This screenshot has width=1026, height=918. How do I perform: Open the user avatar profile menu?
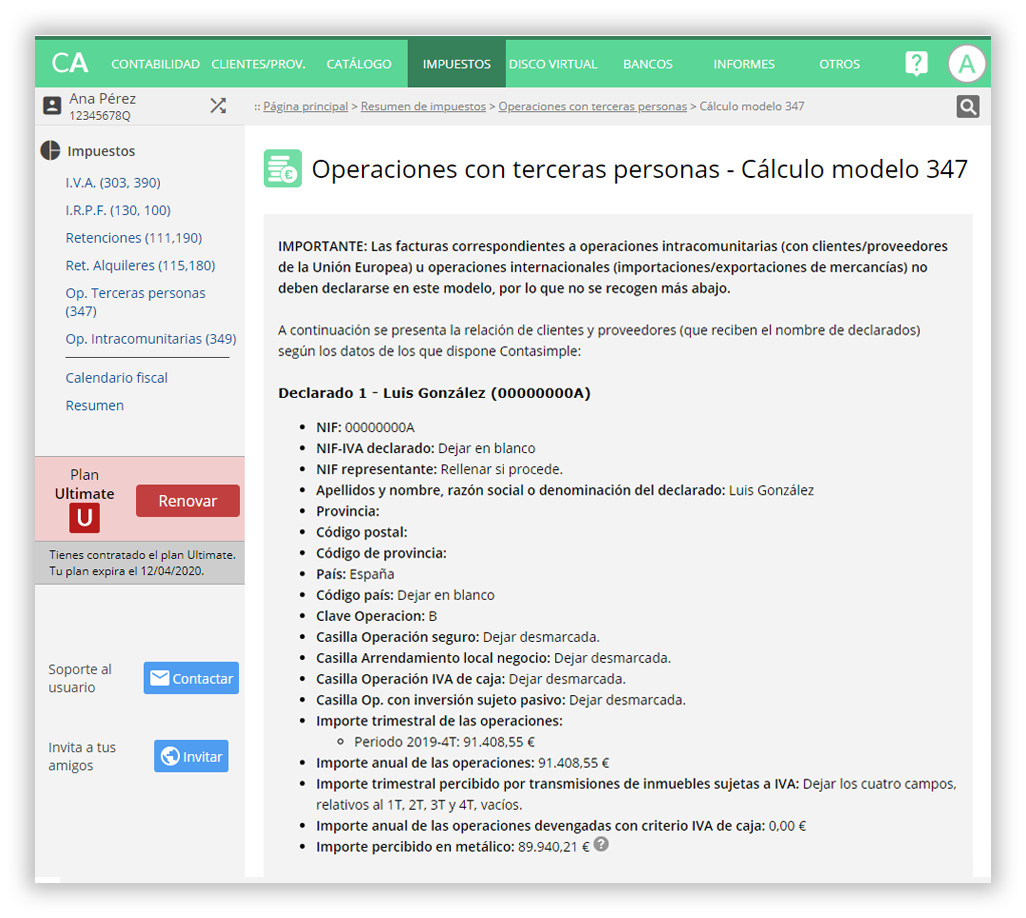(x=966, y=64)
